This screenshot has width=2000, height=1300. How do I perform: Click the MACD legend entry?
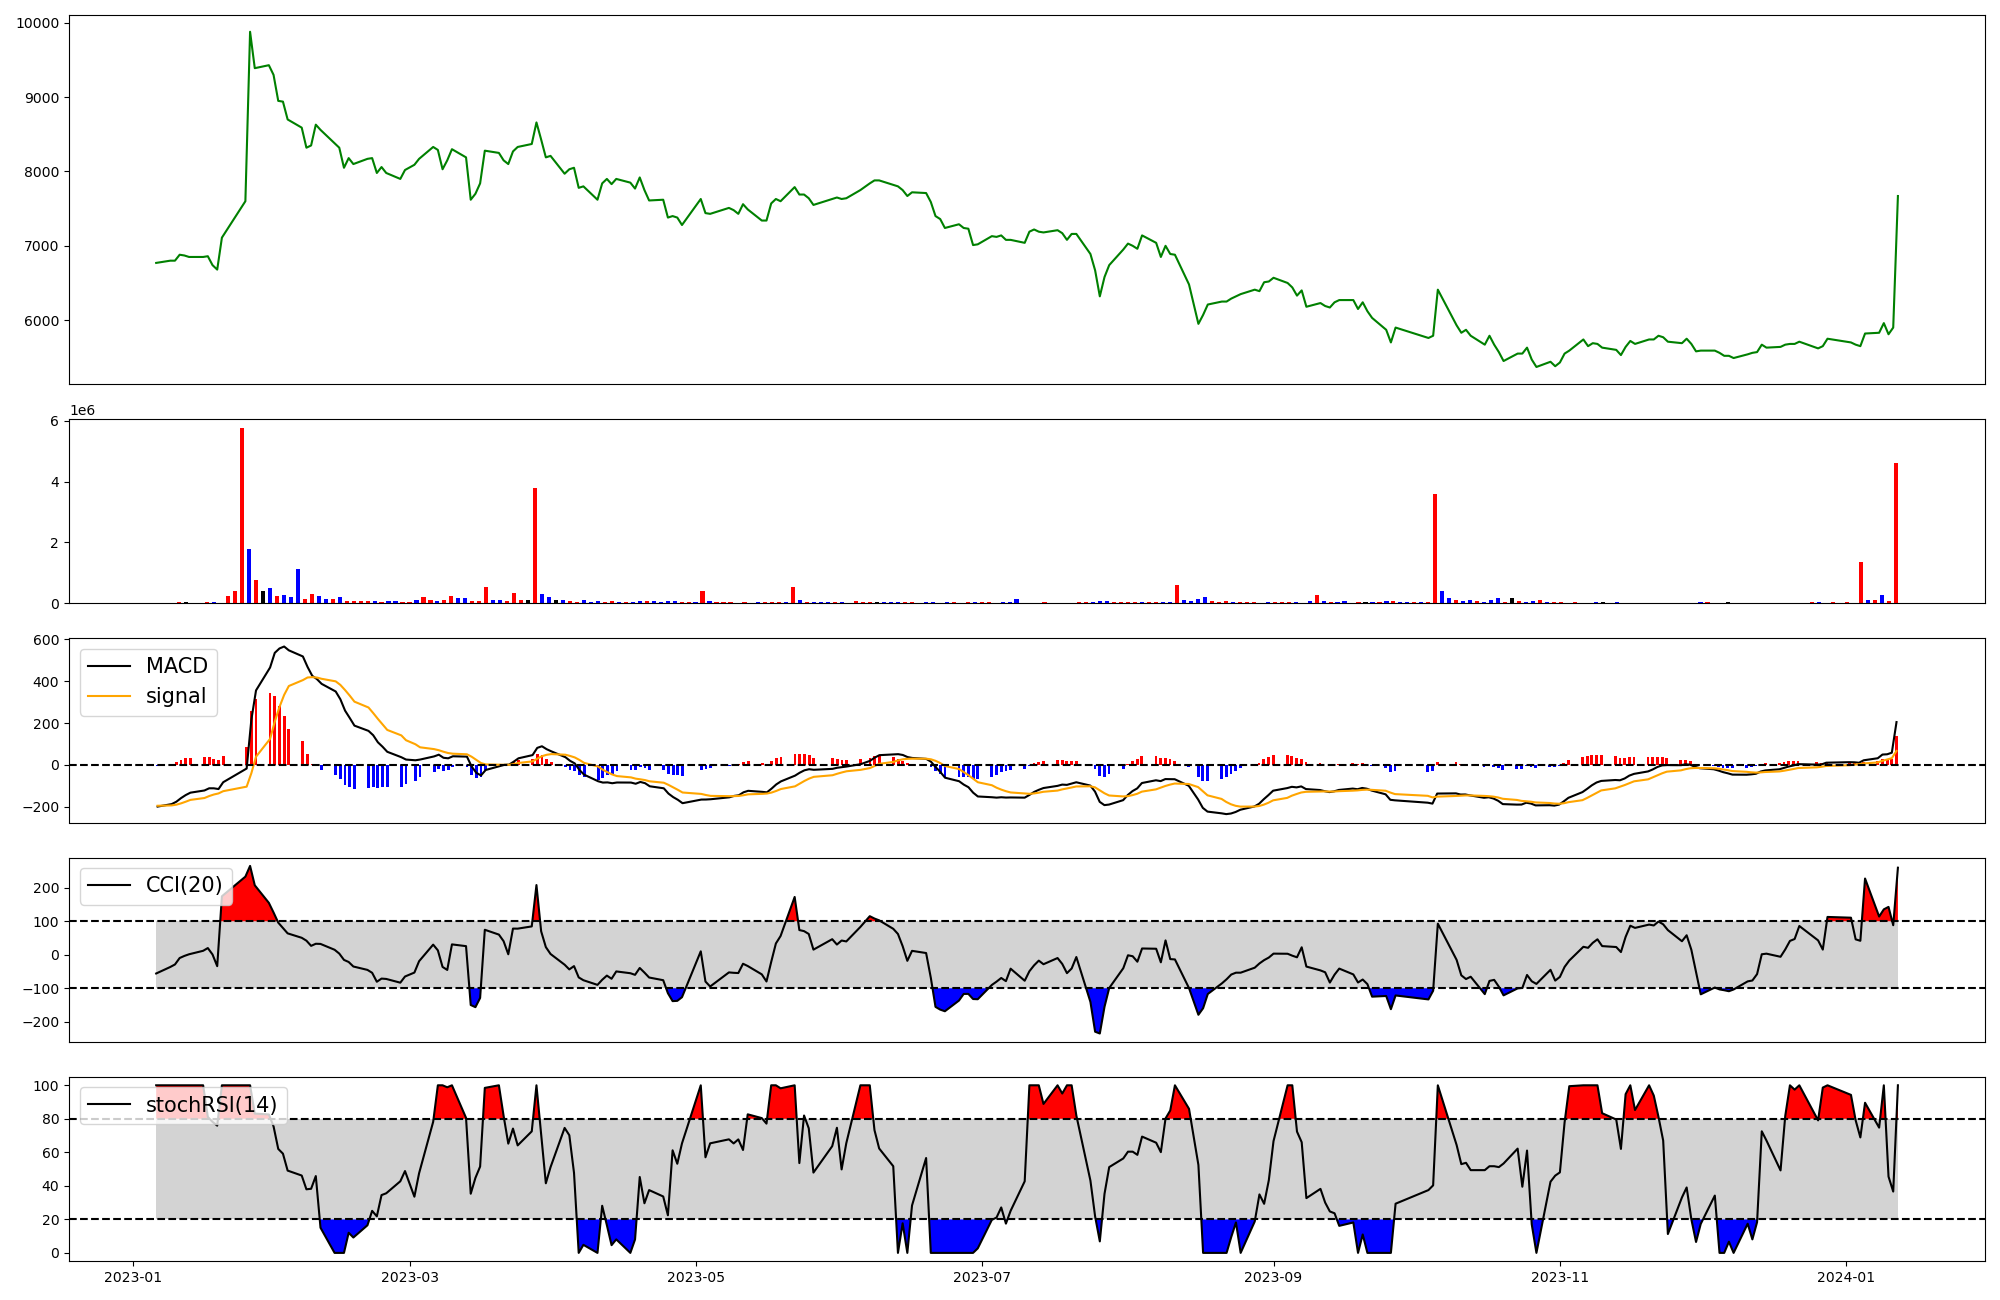click(176, 666)
